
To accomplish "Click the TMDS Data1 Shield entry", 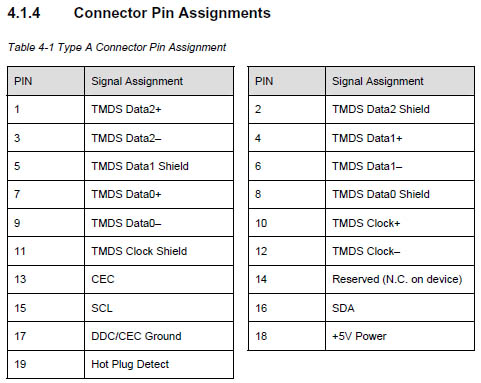I will [159, 166].
